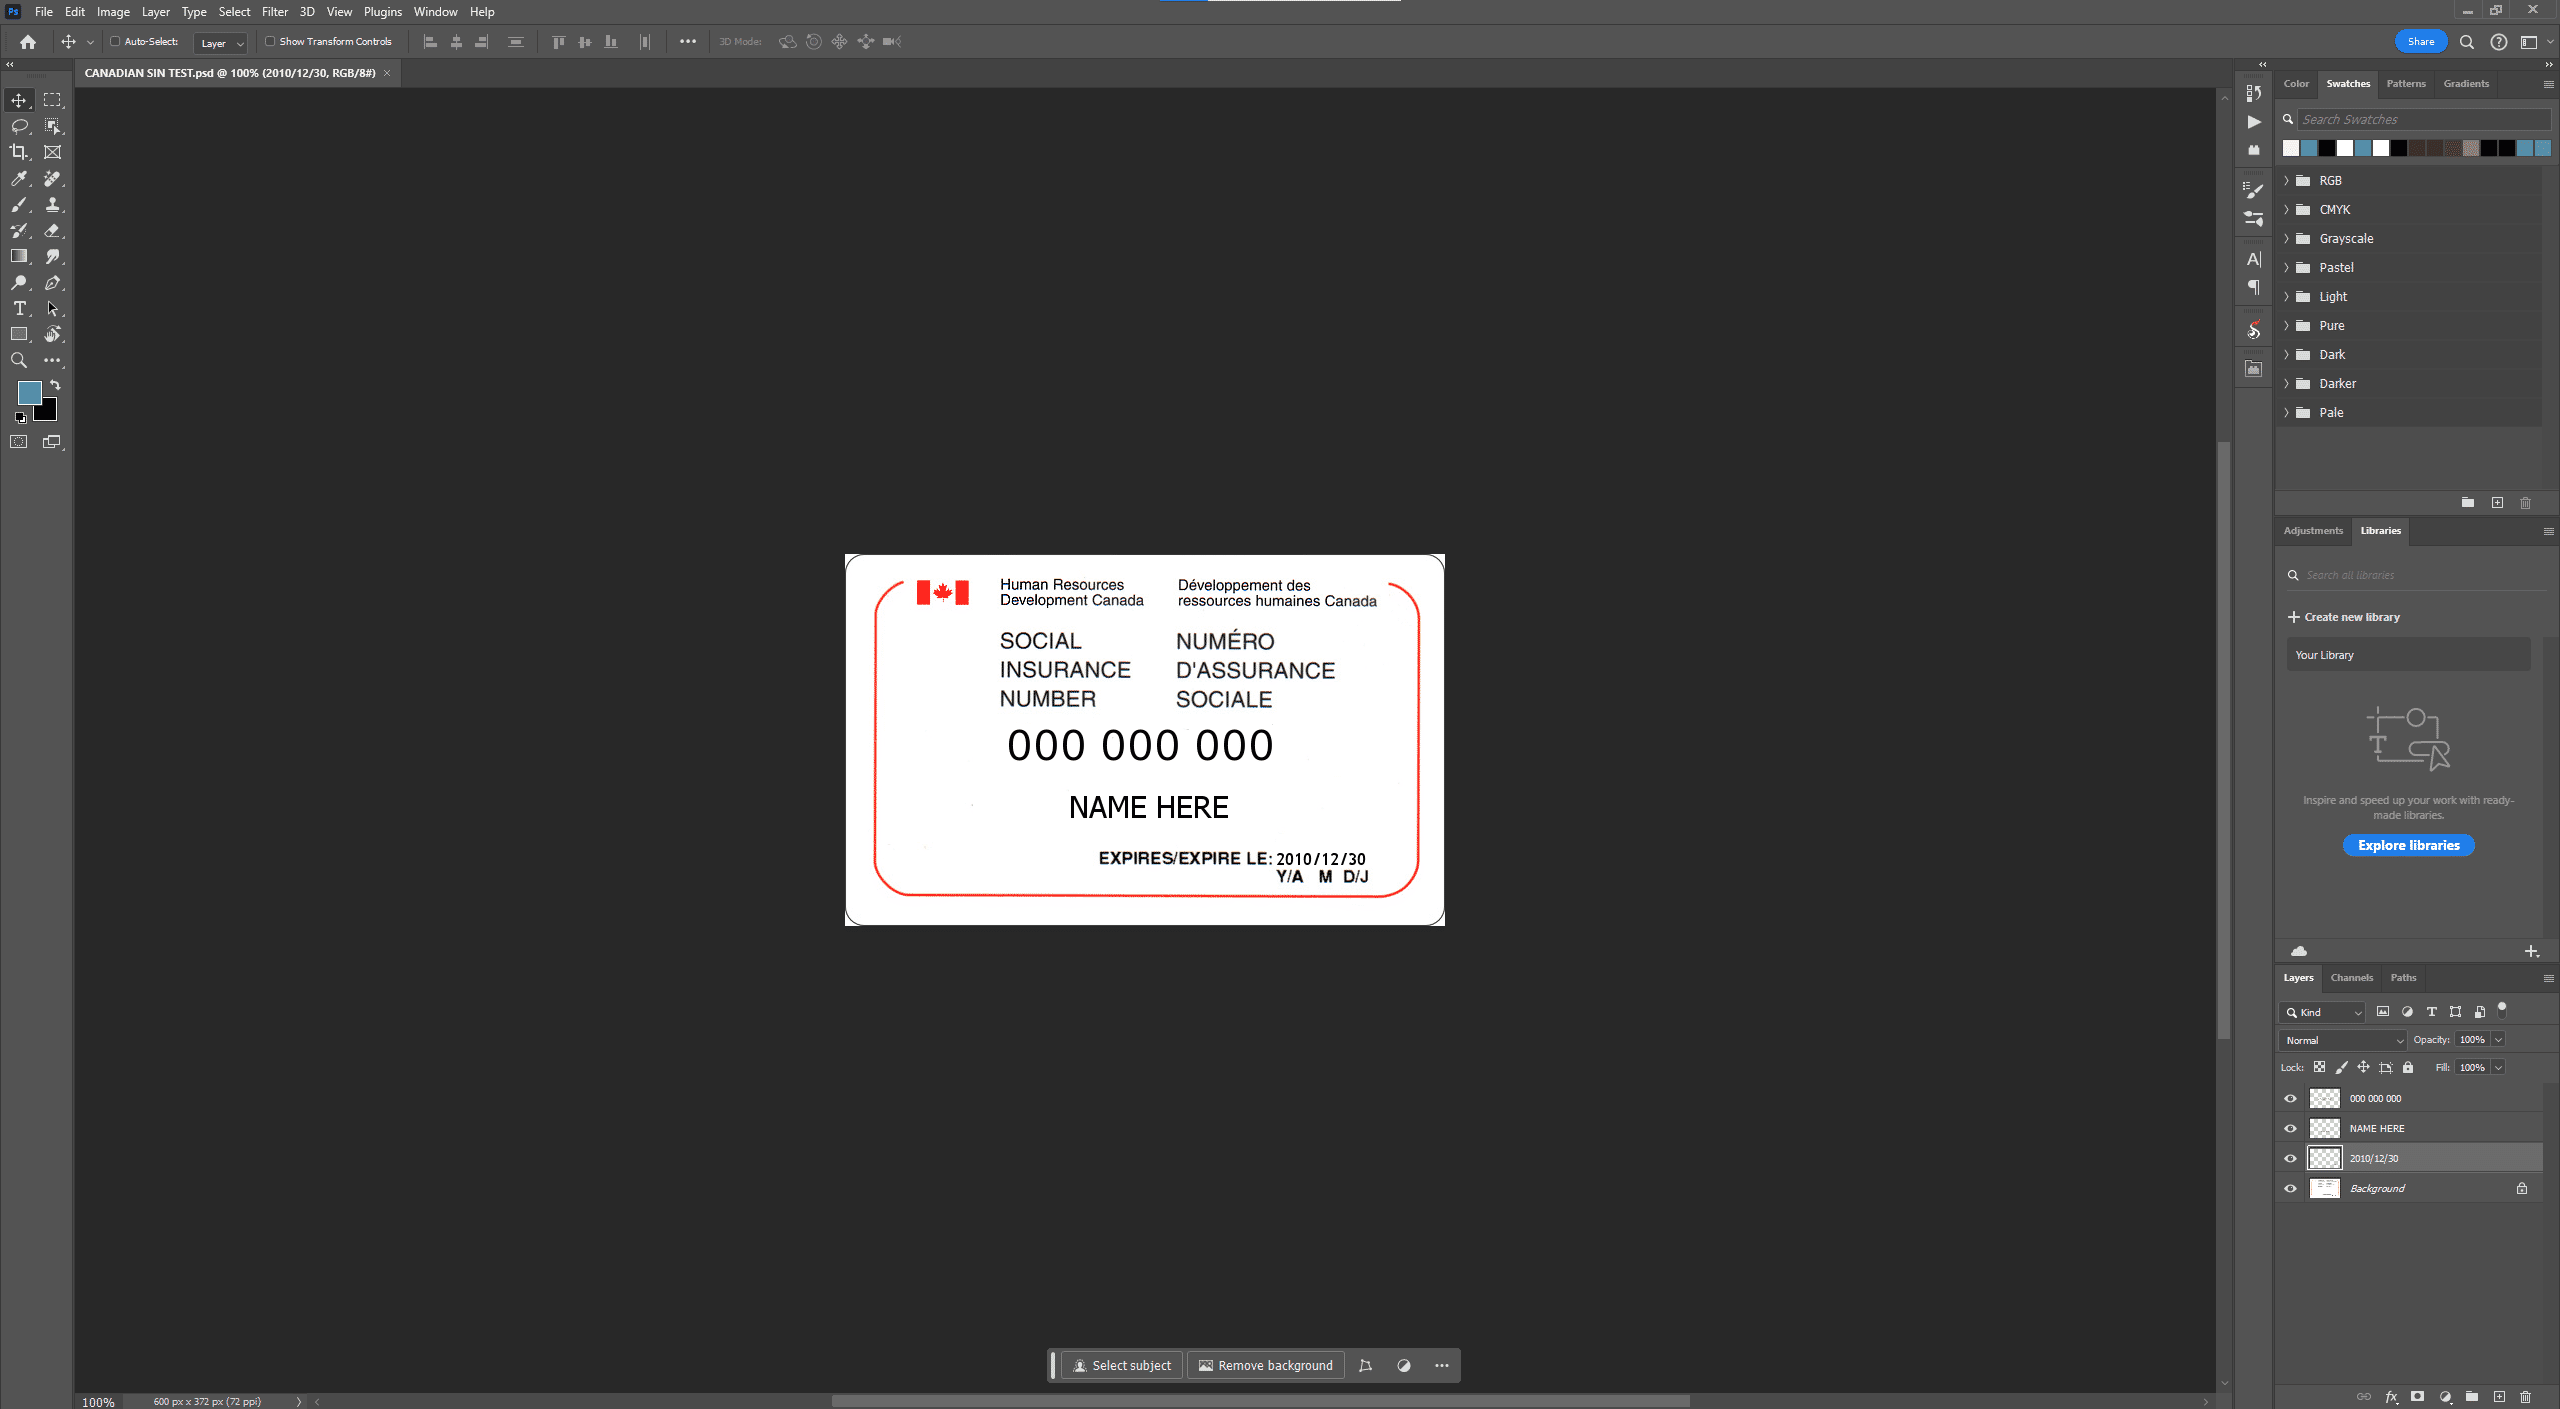2560x1409 pixels.
Task: Add layer style fx icon
Action: coord(2391,1397)
